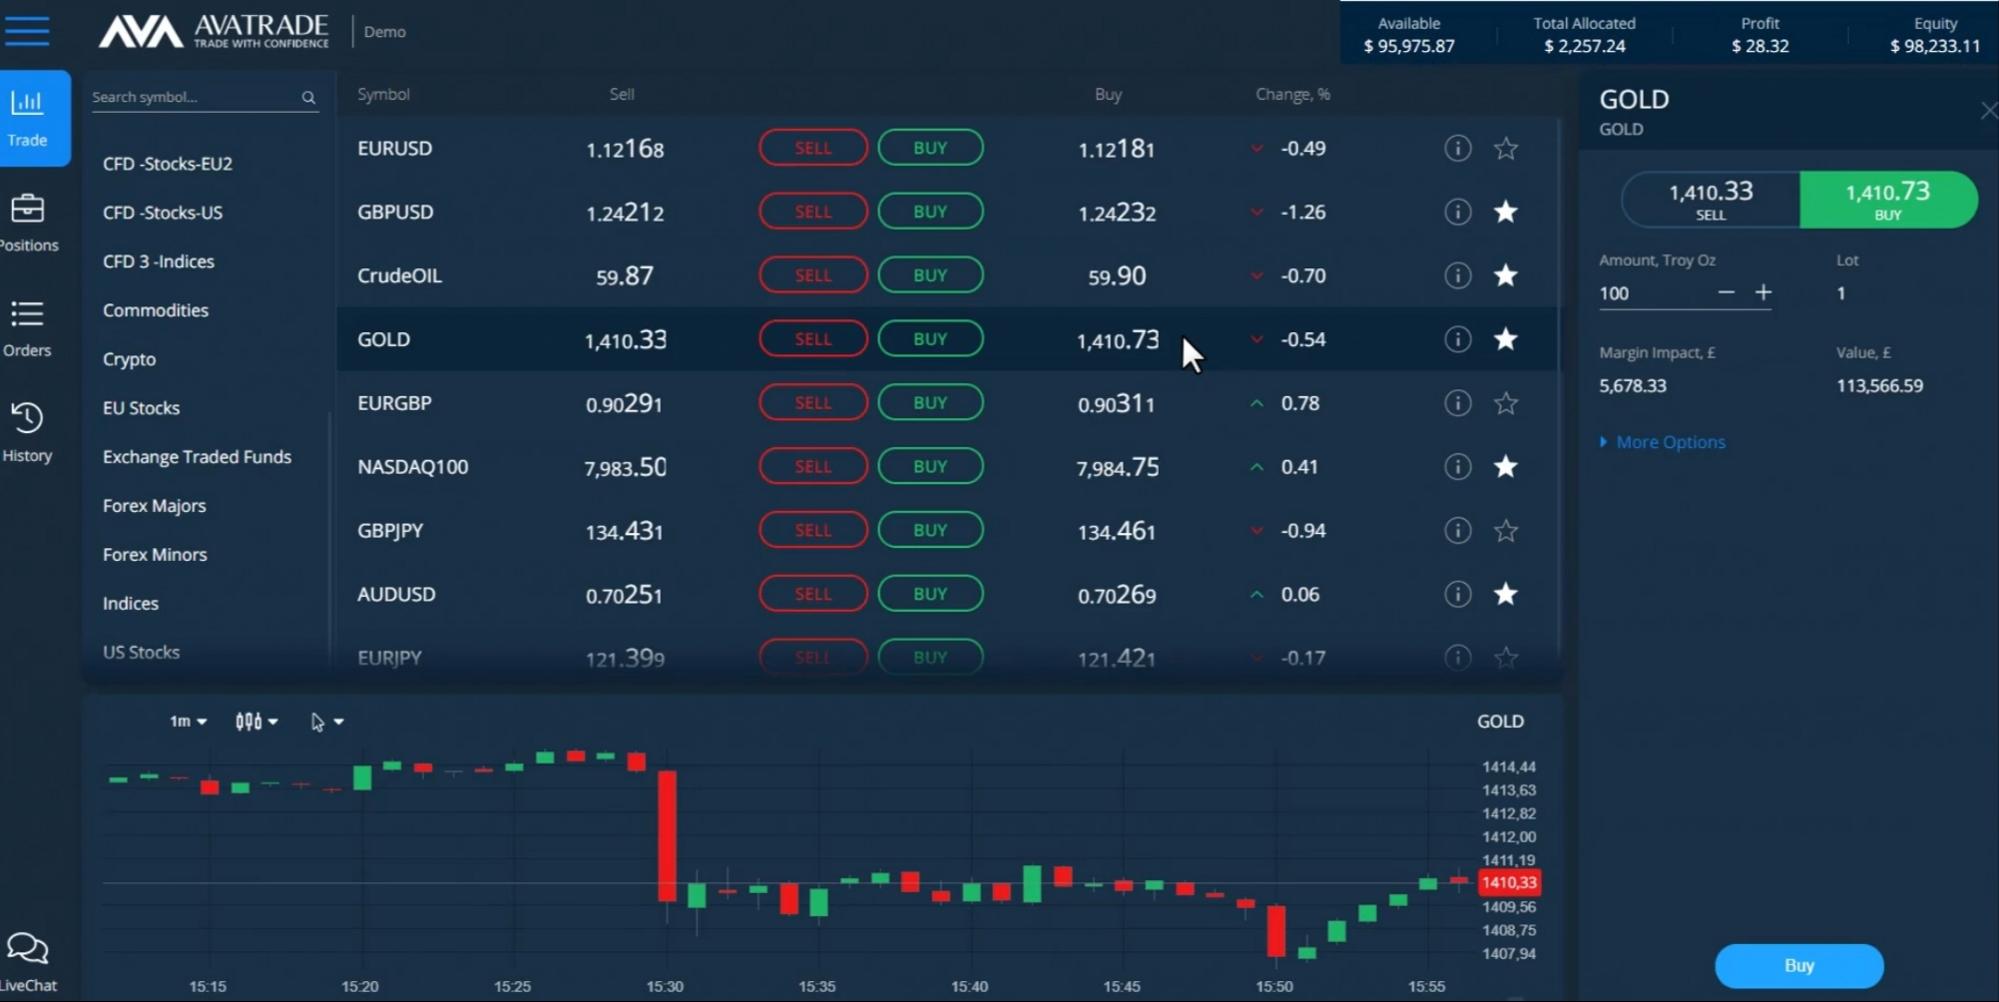Open info icon for GBPUSD
Image resolution: width=1999 pixels, height=1002 pixels.
[1458, 212]
